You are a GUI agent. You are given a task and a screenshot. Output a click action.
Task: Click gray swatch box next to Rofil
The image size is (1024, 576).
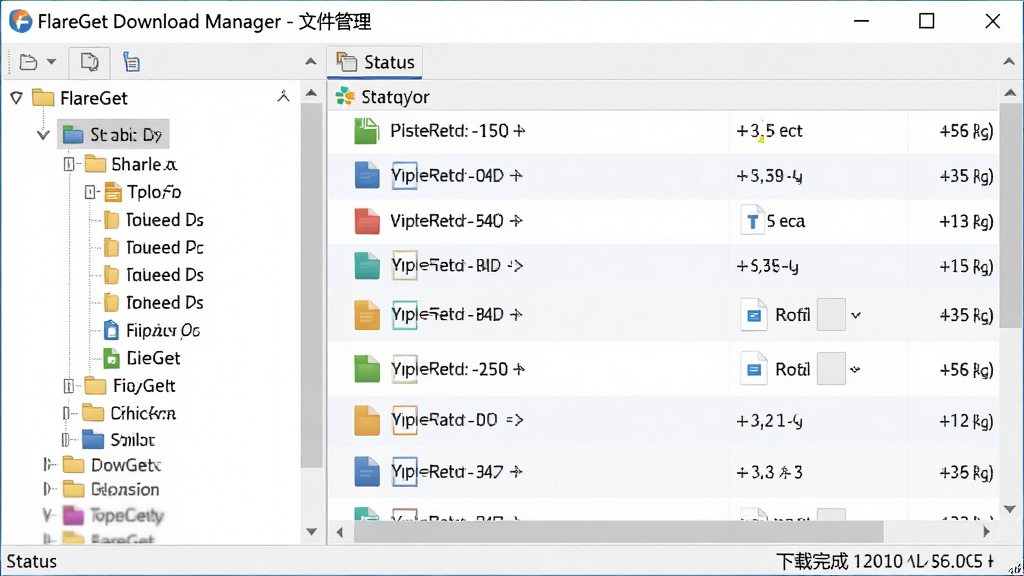831,315
